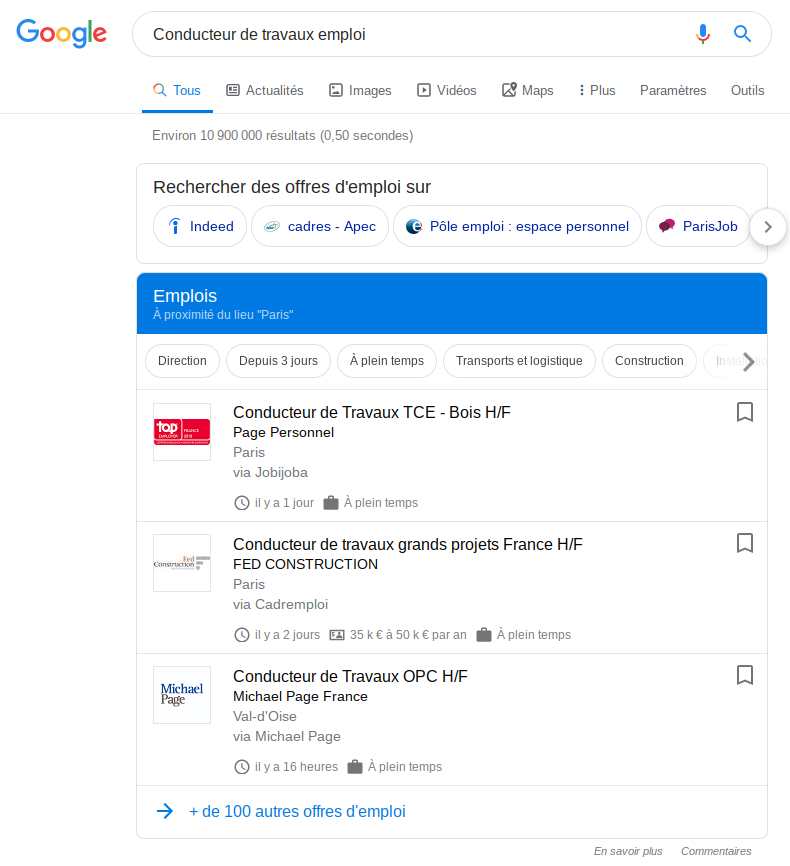Activate the 'Construction' filter chip
Image resolution: width=790 pixels, height=866 pixels.
(x=649, y=361)
